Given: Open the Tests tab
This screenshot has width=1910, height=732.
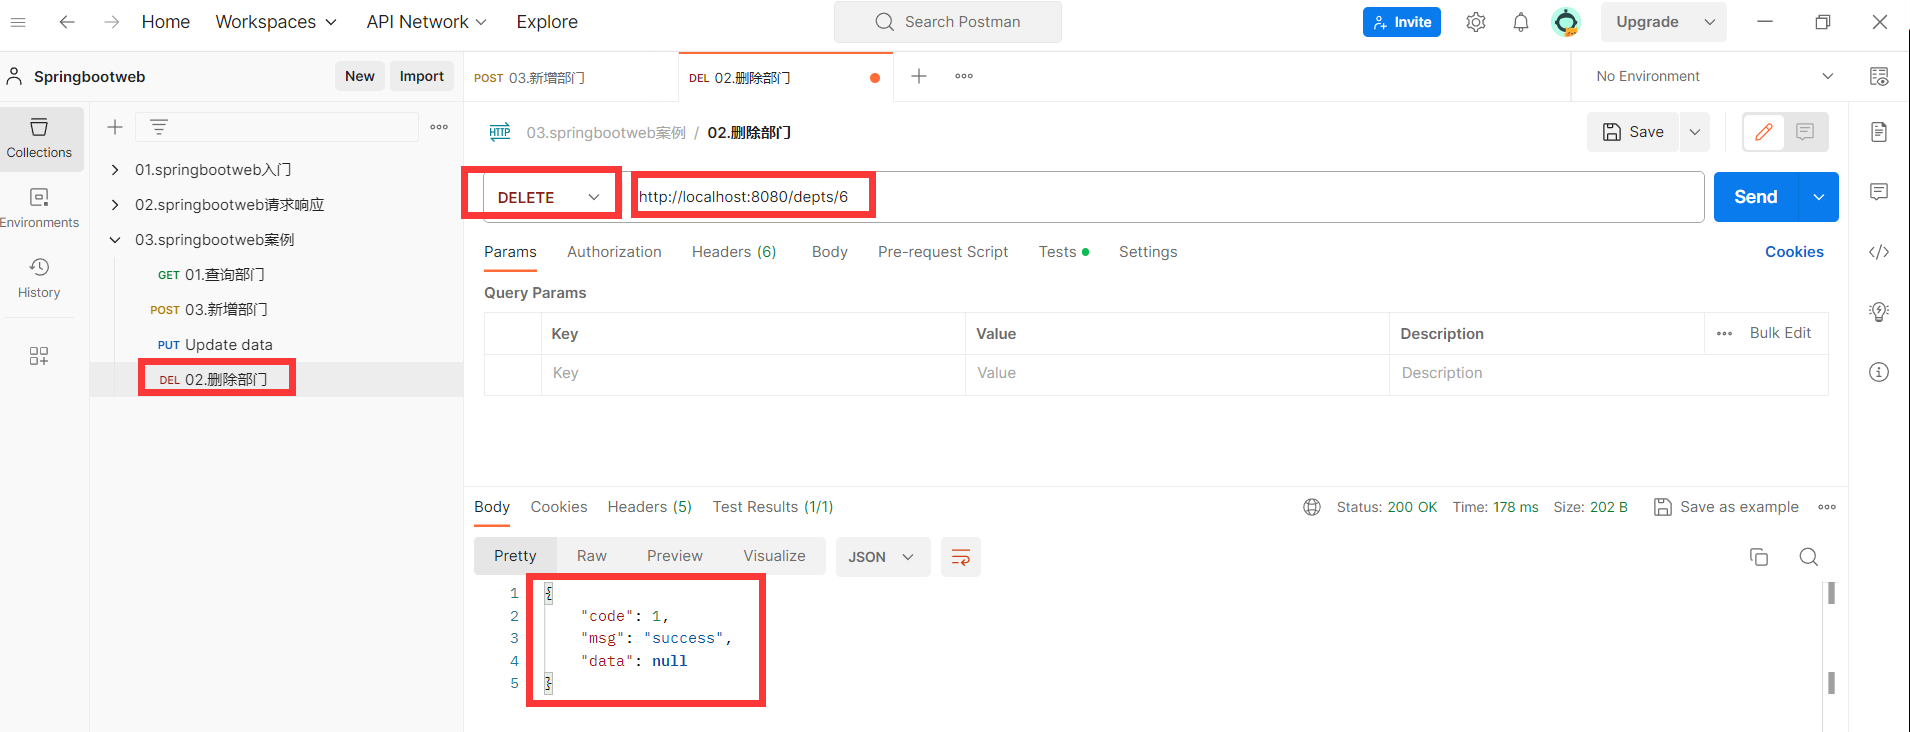Looking at the screenshot, I should click(1063, 252).
